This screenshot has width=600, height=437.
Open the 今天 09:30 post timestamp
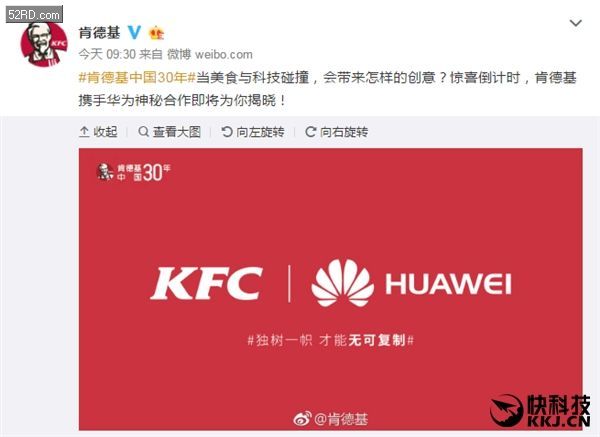tap(107, 54)
